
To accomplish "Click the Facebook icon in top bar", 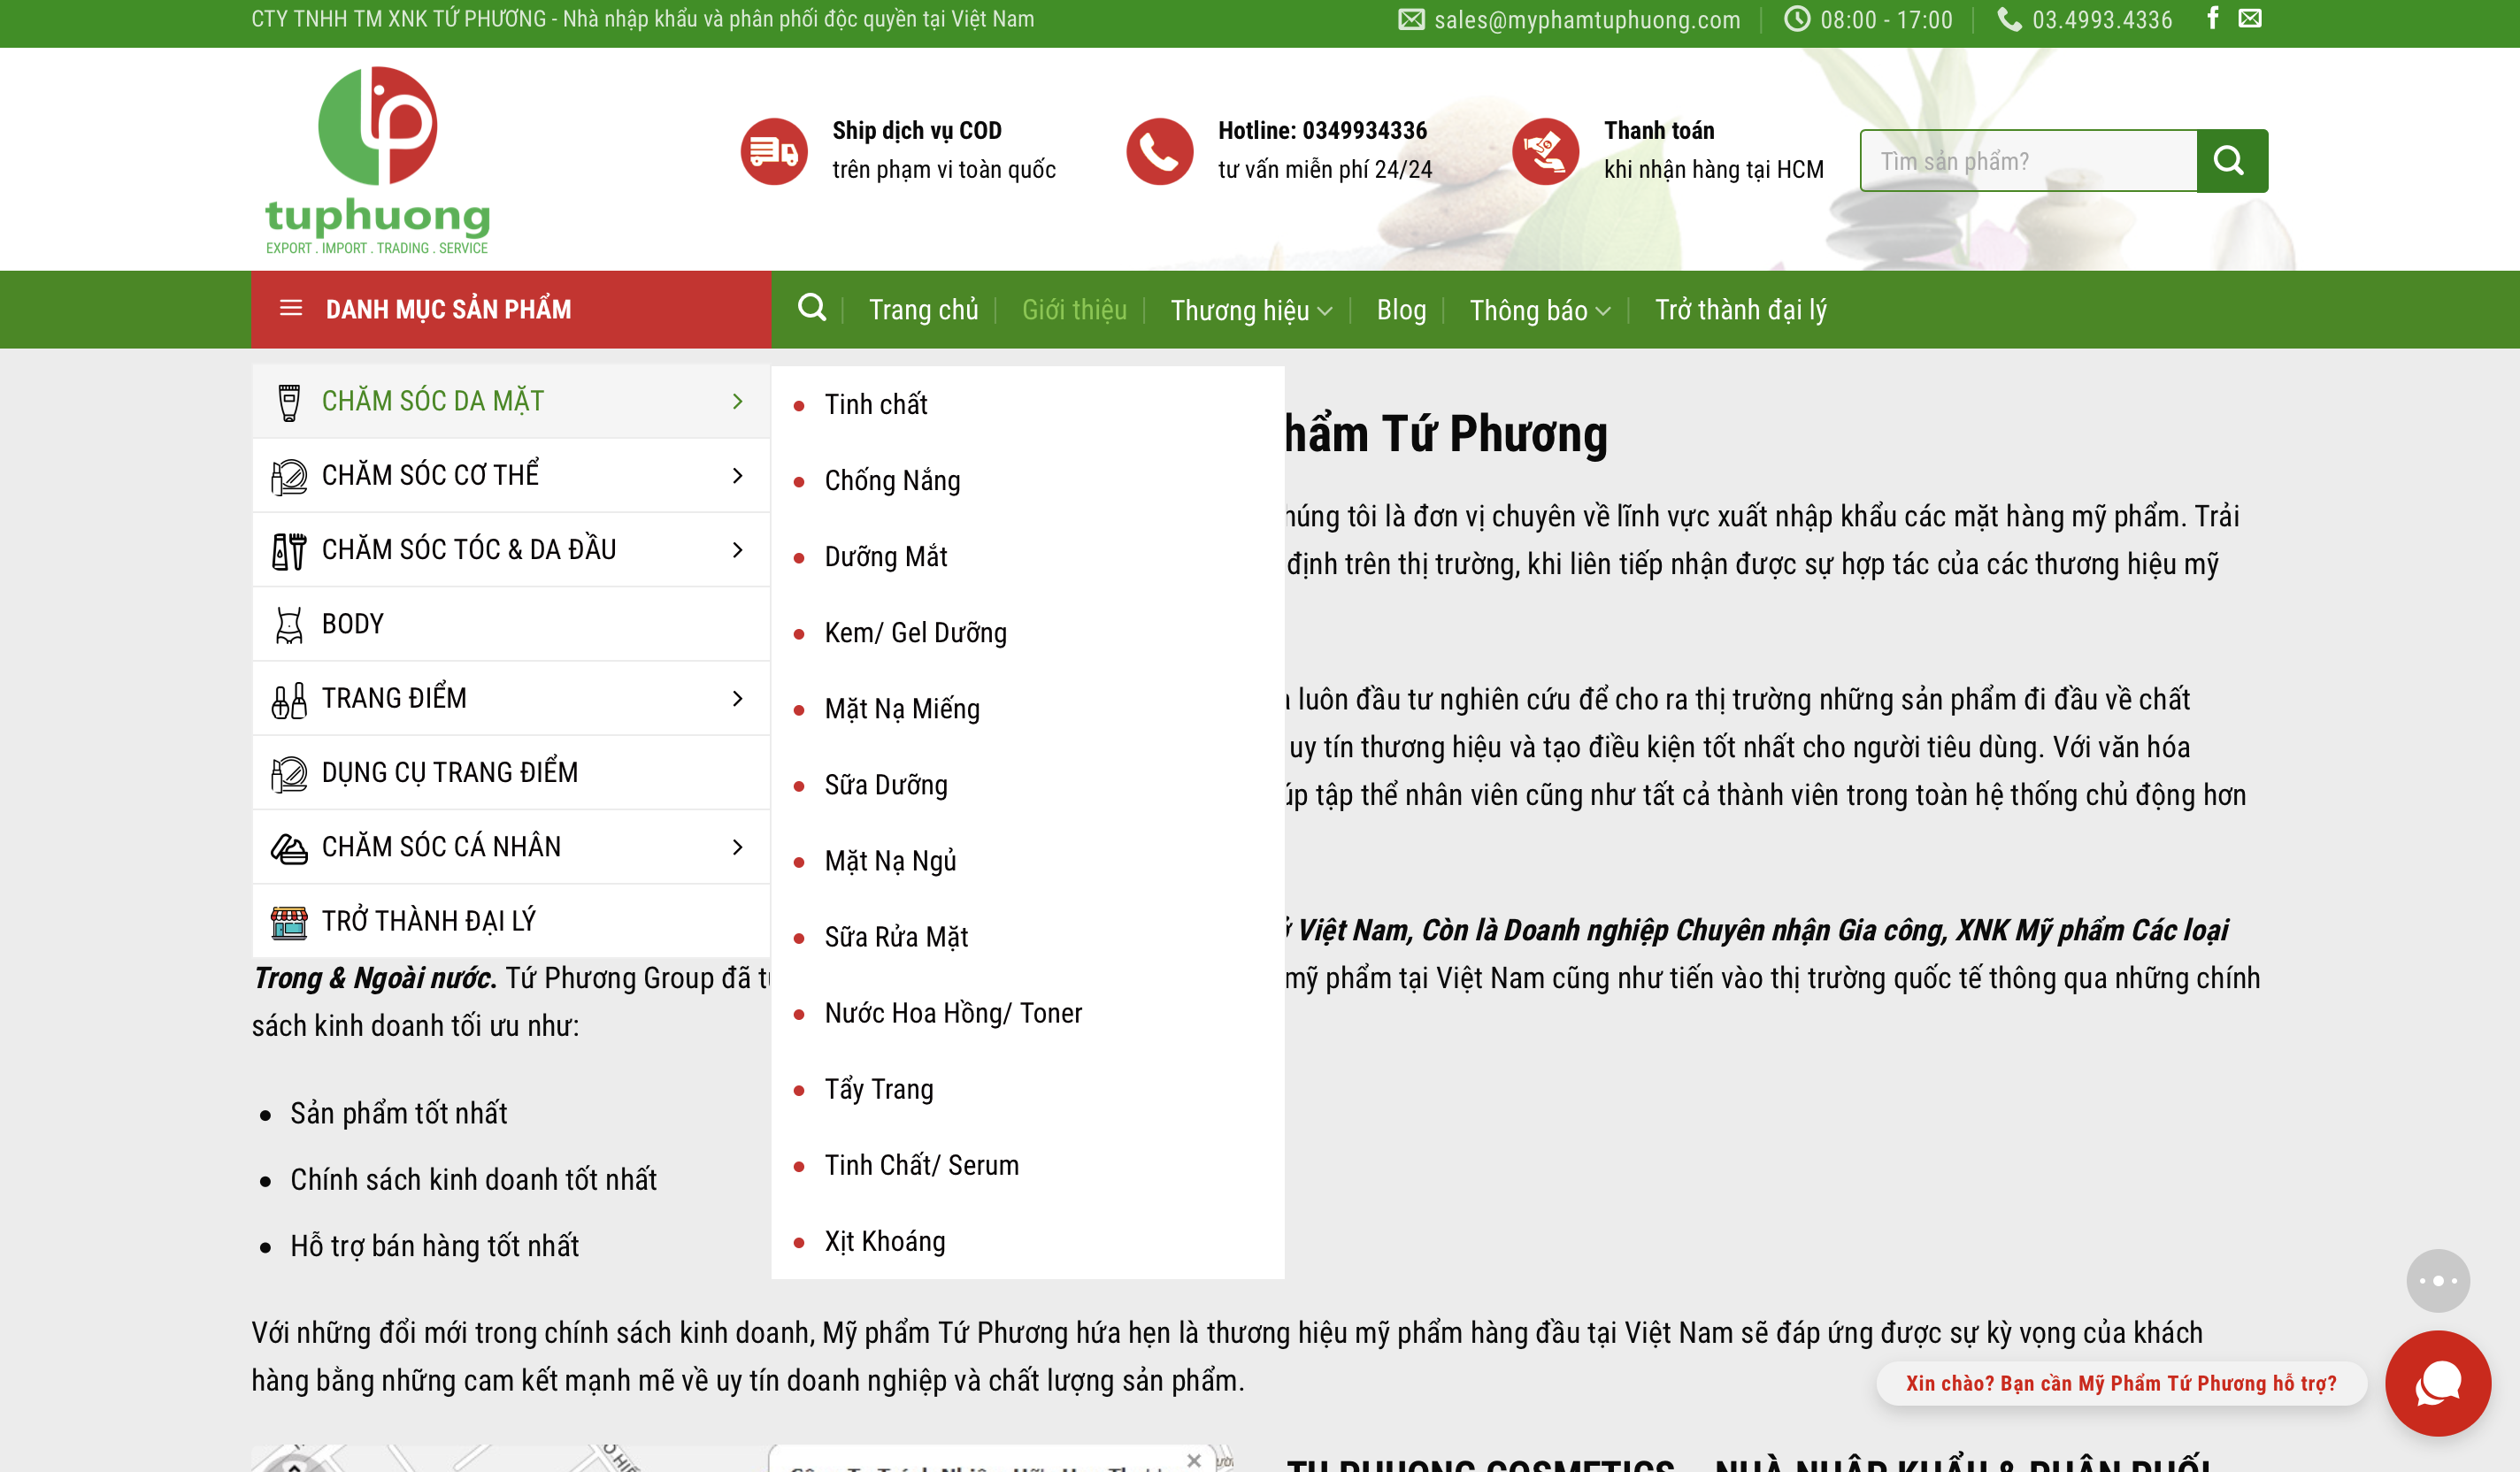I will tap(2212, 18).
